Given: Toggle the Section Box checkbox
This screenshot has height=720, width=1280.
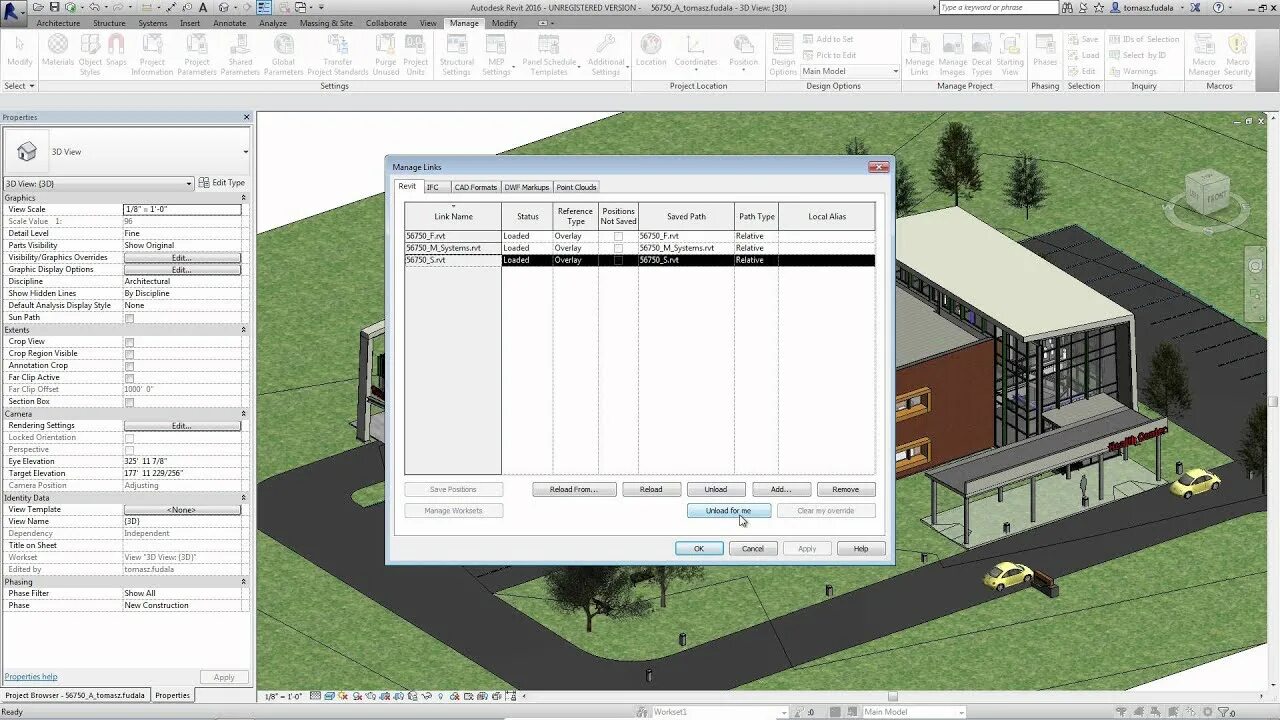Looking at the screenshot, I should pos(129,402).
